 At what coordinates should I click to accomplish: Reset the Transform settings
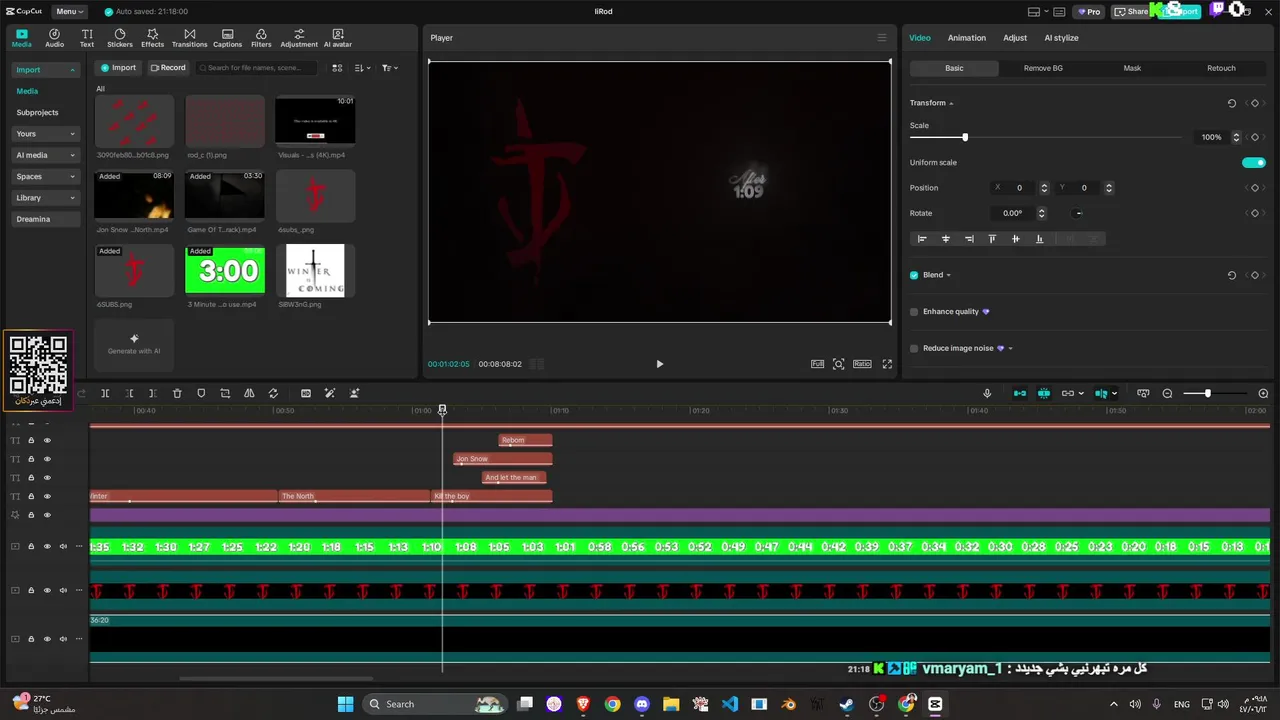click(1231, 103)
